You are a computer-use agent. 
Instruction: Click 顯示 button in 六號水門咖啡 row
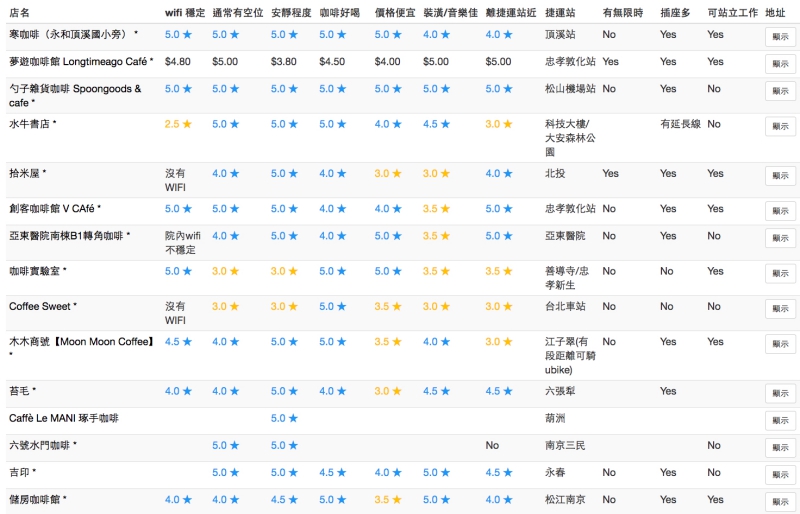coord(780,447)
